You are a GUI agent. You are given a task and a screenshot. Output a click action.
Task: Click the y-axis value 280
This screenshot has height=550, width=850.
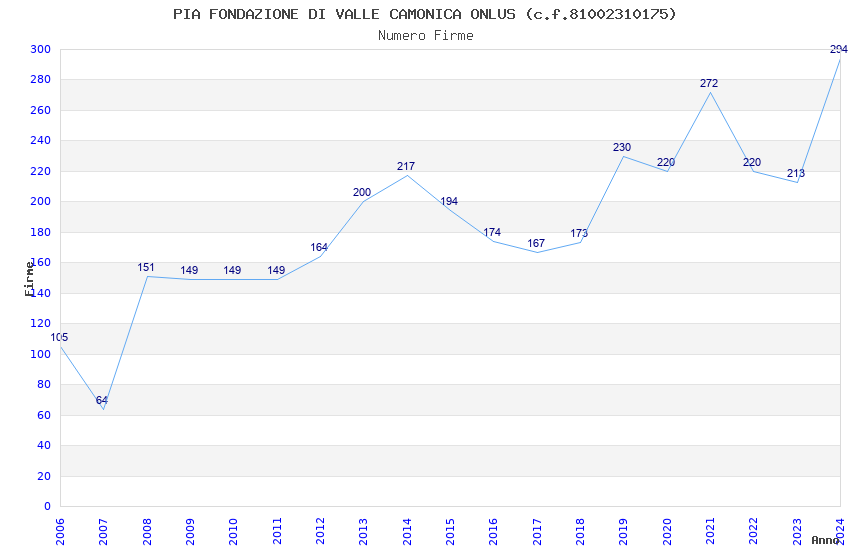[40, 80]
